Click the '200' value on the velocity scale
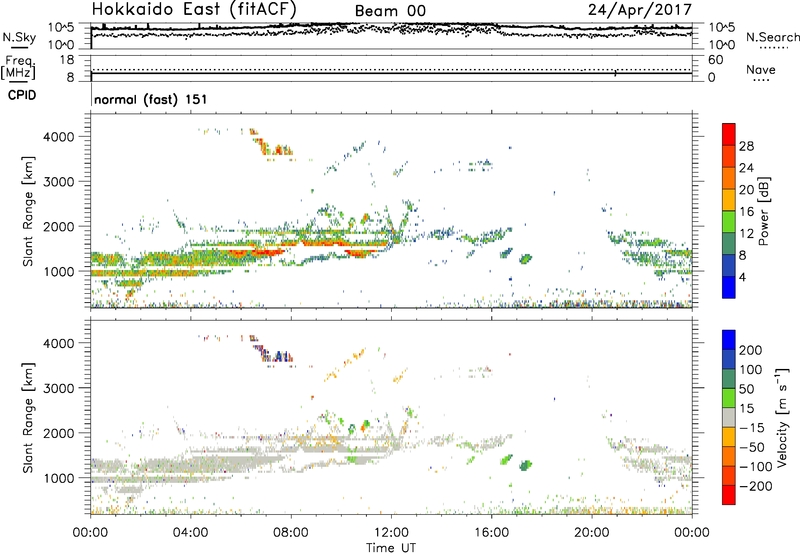The image size is (800, 554). 751,350
